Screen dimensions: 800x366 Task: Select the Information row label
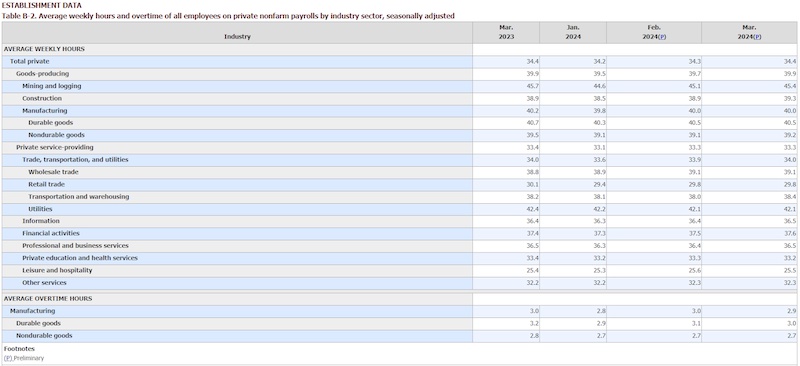(x=41, y=221)
